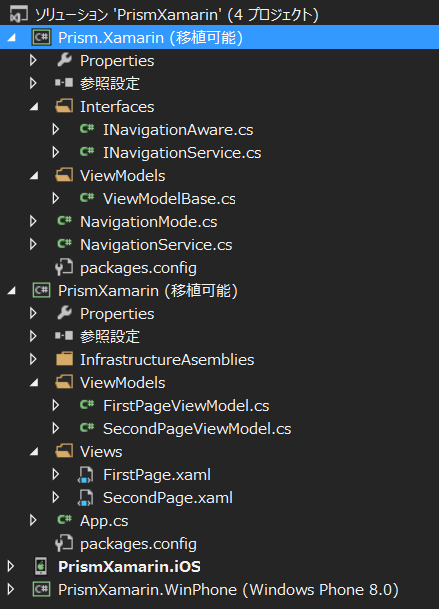The width and height of the screenshot is (439, 609).
Task: Click the C# icon of SecondPageViewModel.cs
Action: tap(87, 428)
